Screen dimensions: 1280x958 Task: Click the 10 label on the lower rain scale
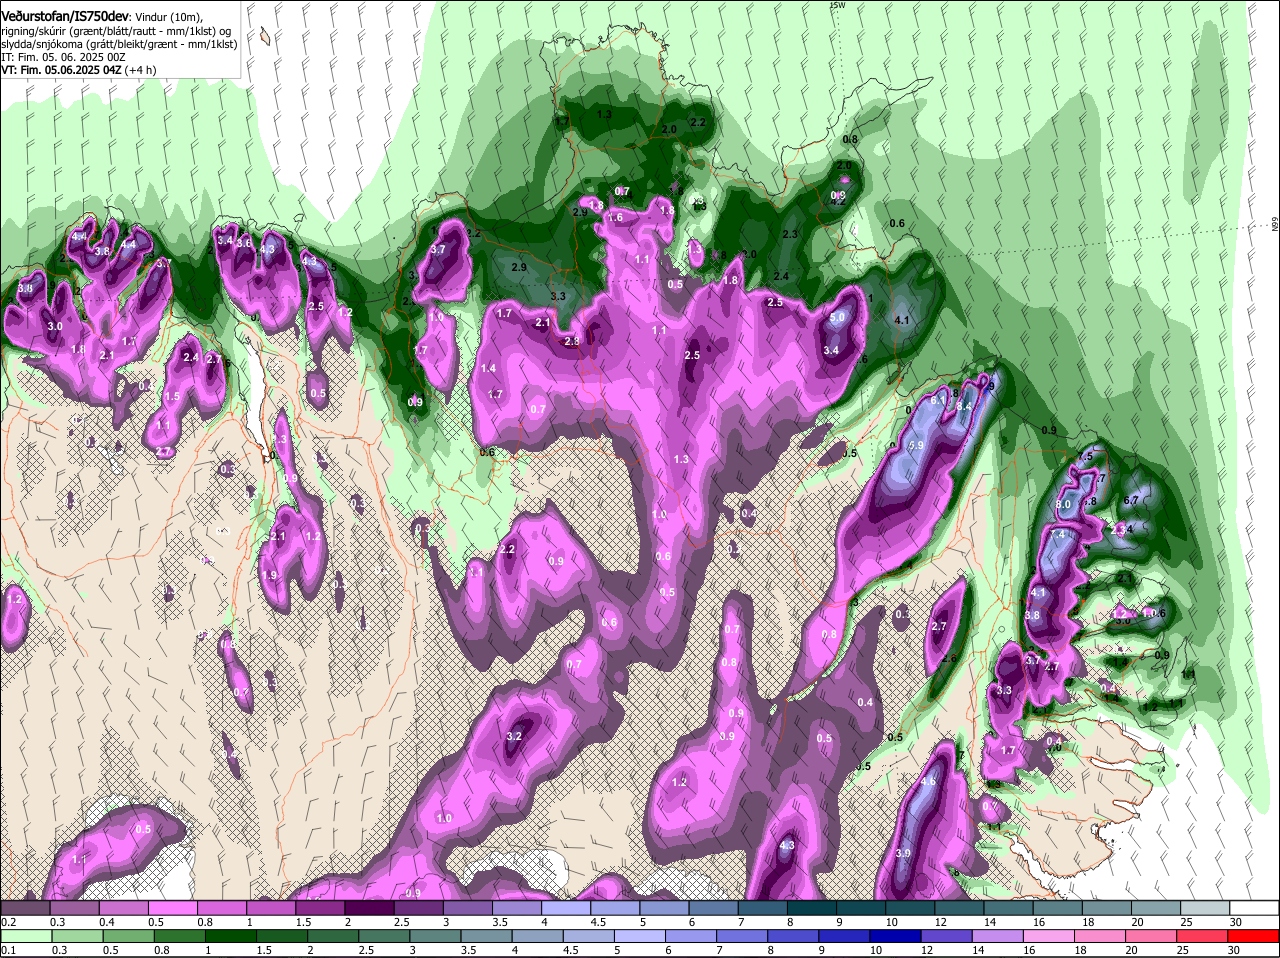click(876, 950)
